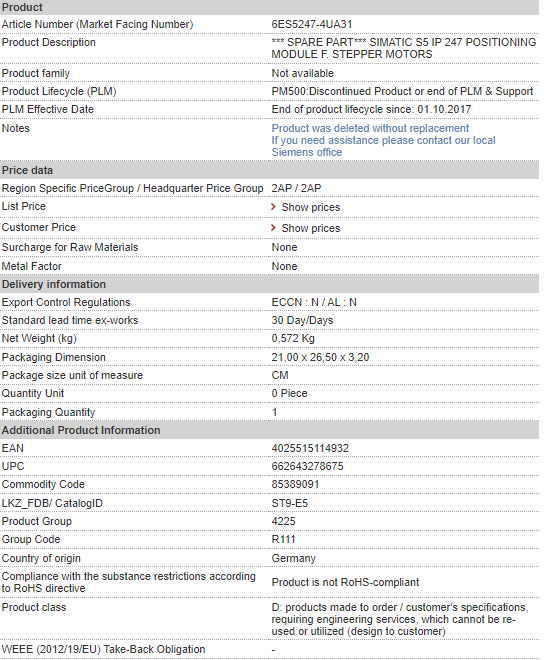
Task: Click the UPC value 662643278675
Action: click(x=307, y=466)
